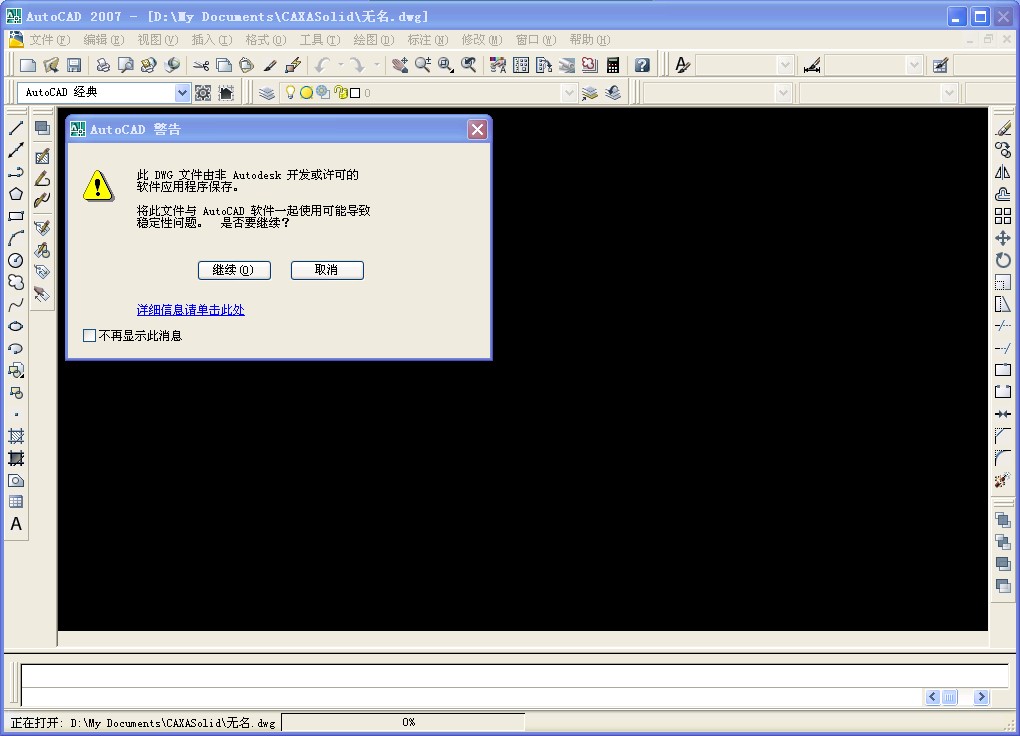Expand the dimension style dropdown

click(x=913, y=65)
